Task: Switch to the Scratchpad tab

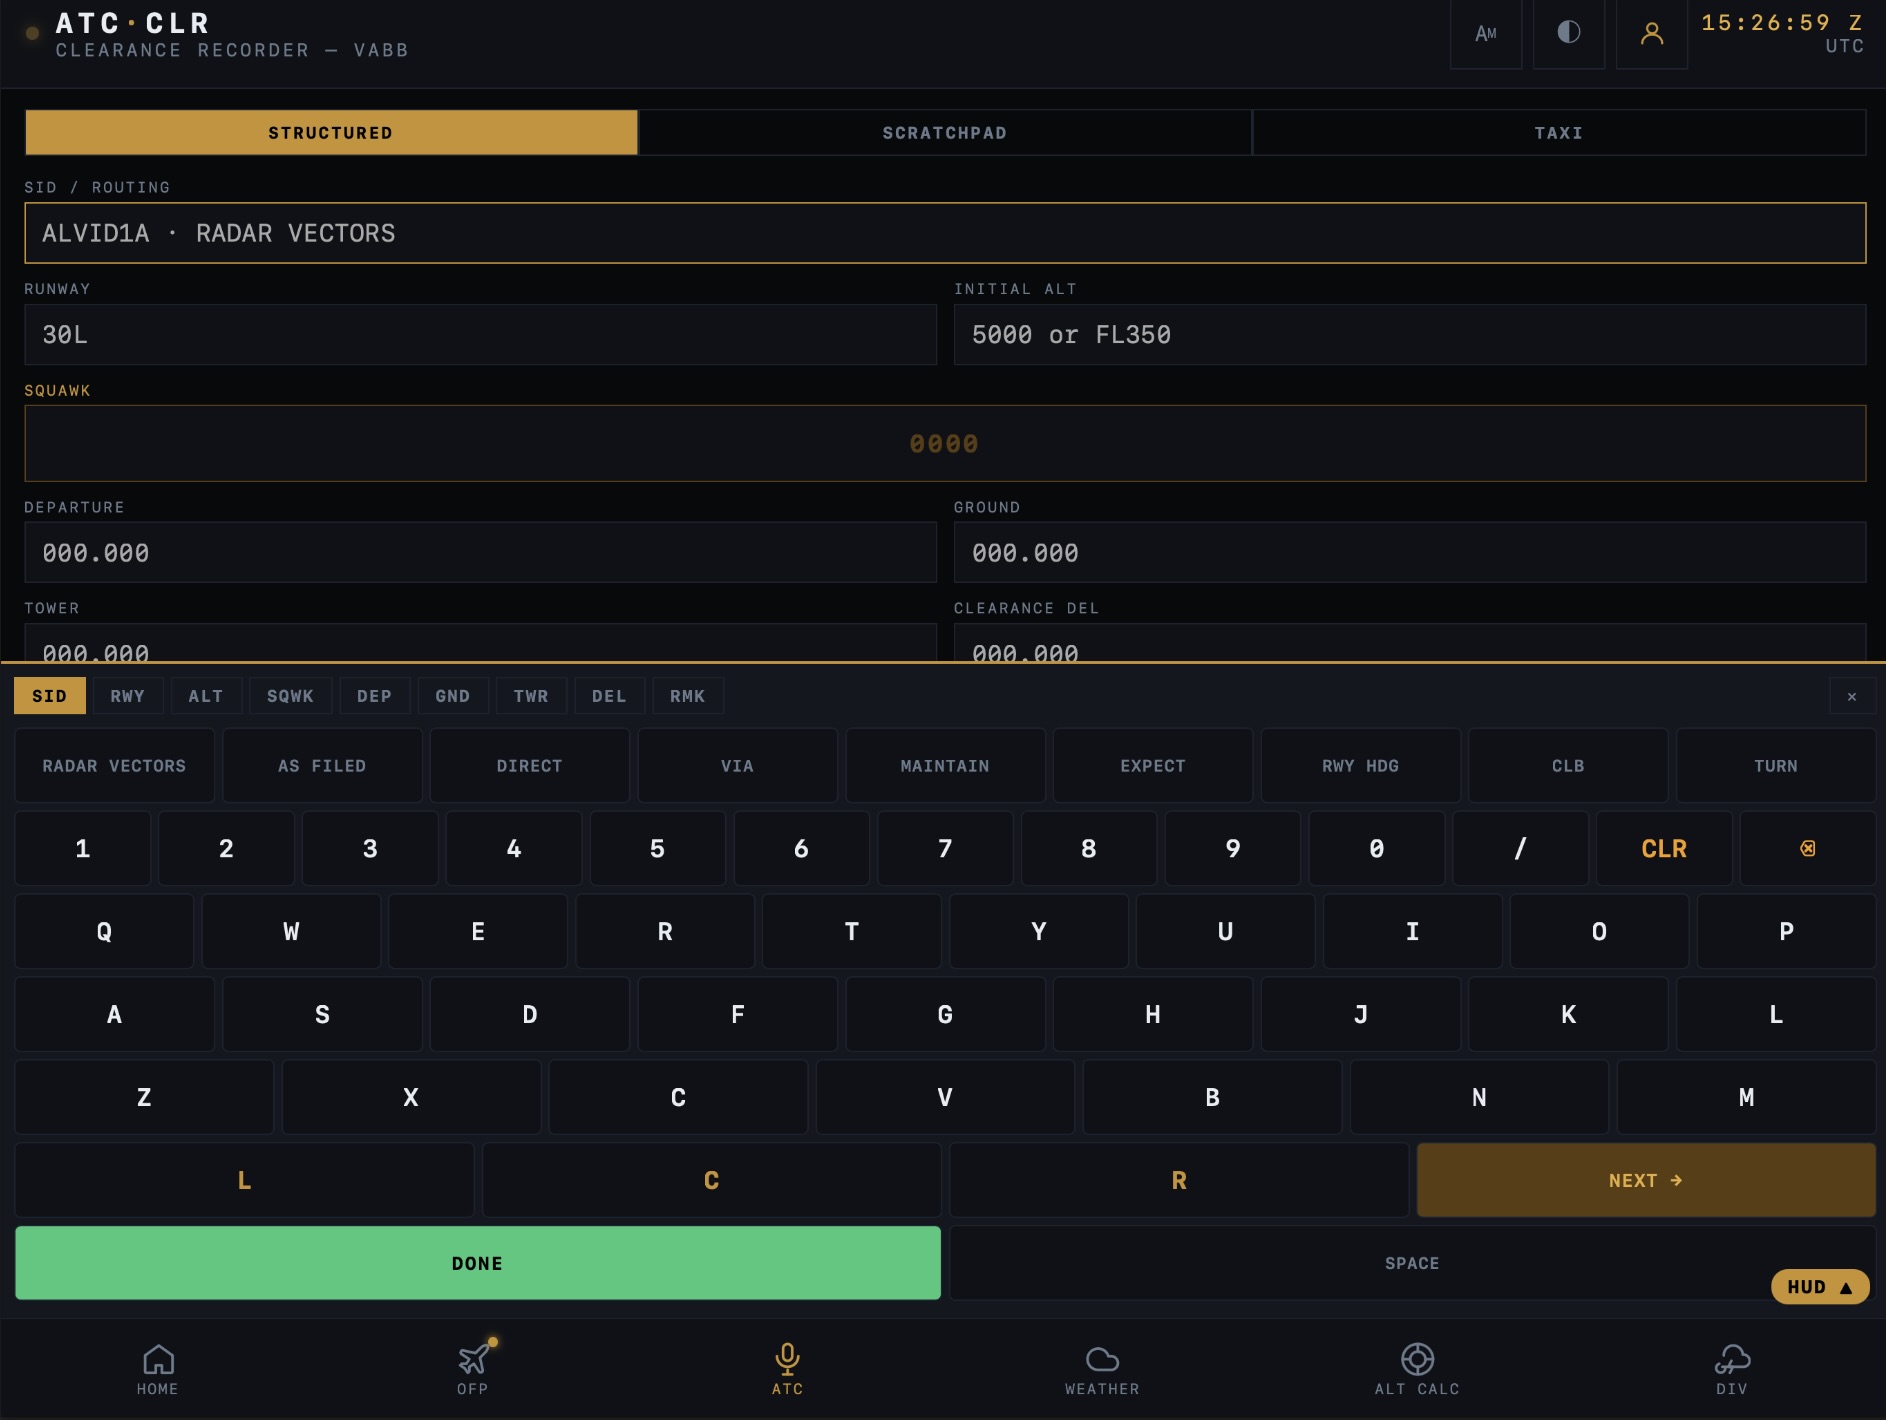Action: [945, 133]
